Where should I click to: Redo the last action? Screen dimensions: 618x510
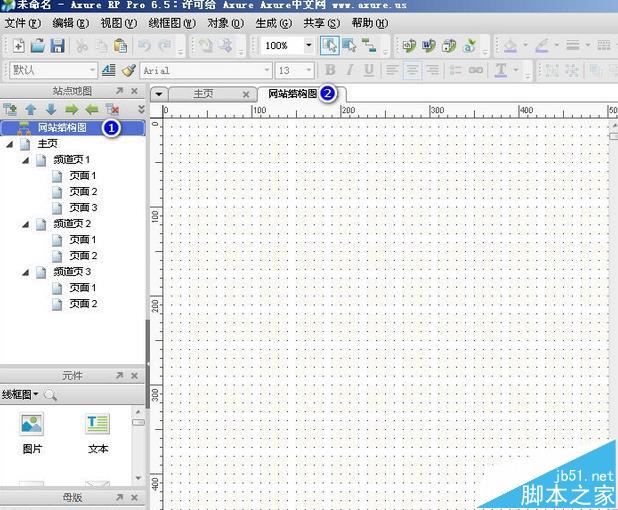[x=164, y=46]
